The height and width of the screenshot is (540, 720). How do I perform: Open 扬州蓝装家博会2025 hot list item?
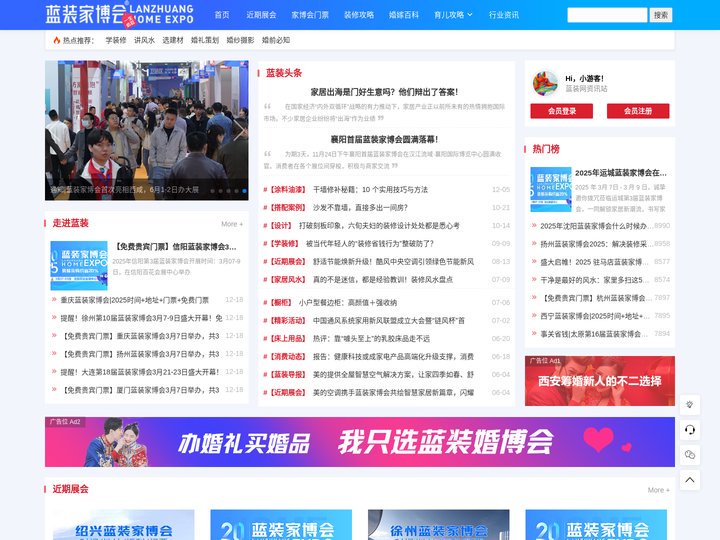(596, 244)
